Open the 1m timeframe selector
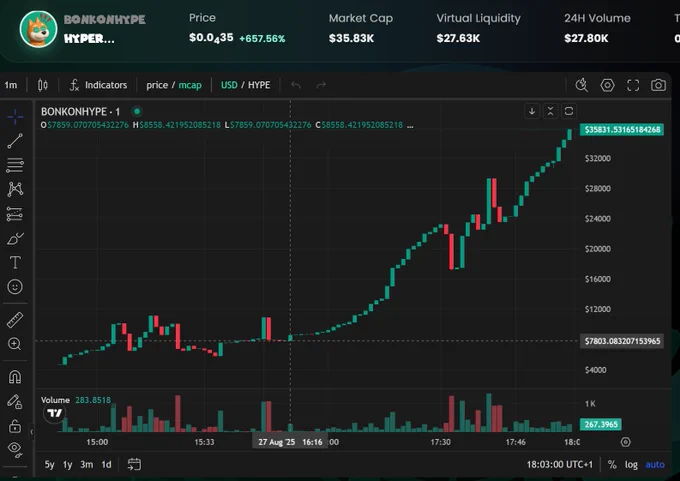680x481 pixels. [11, 85]
